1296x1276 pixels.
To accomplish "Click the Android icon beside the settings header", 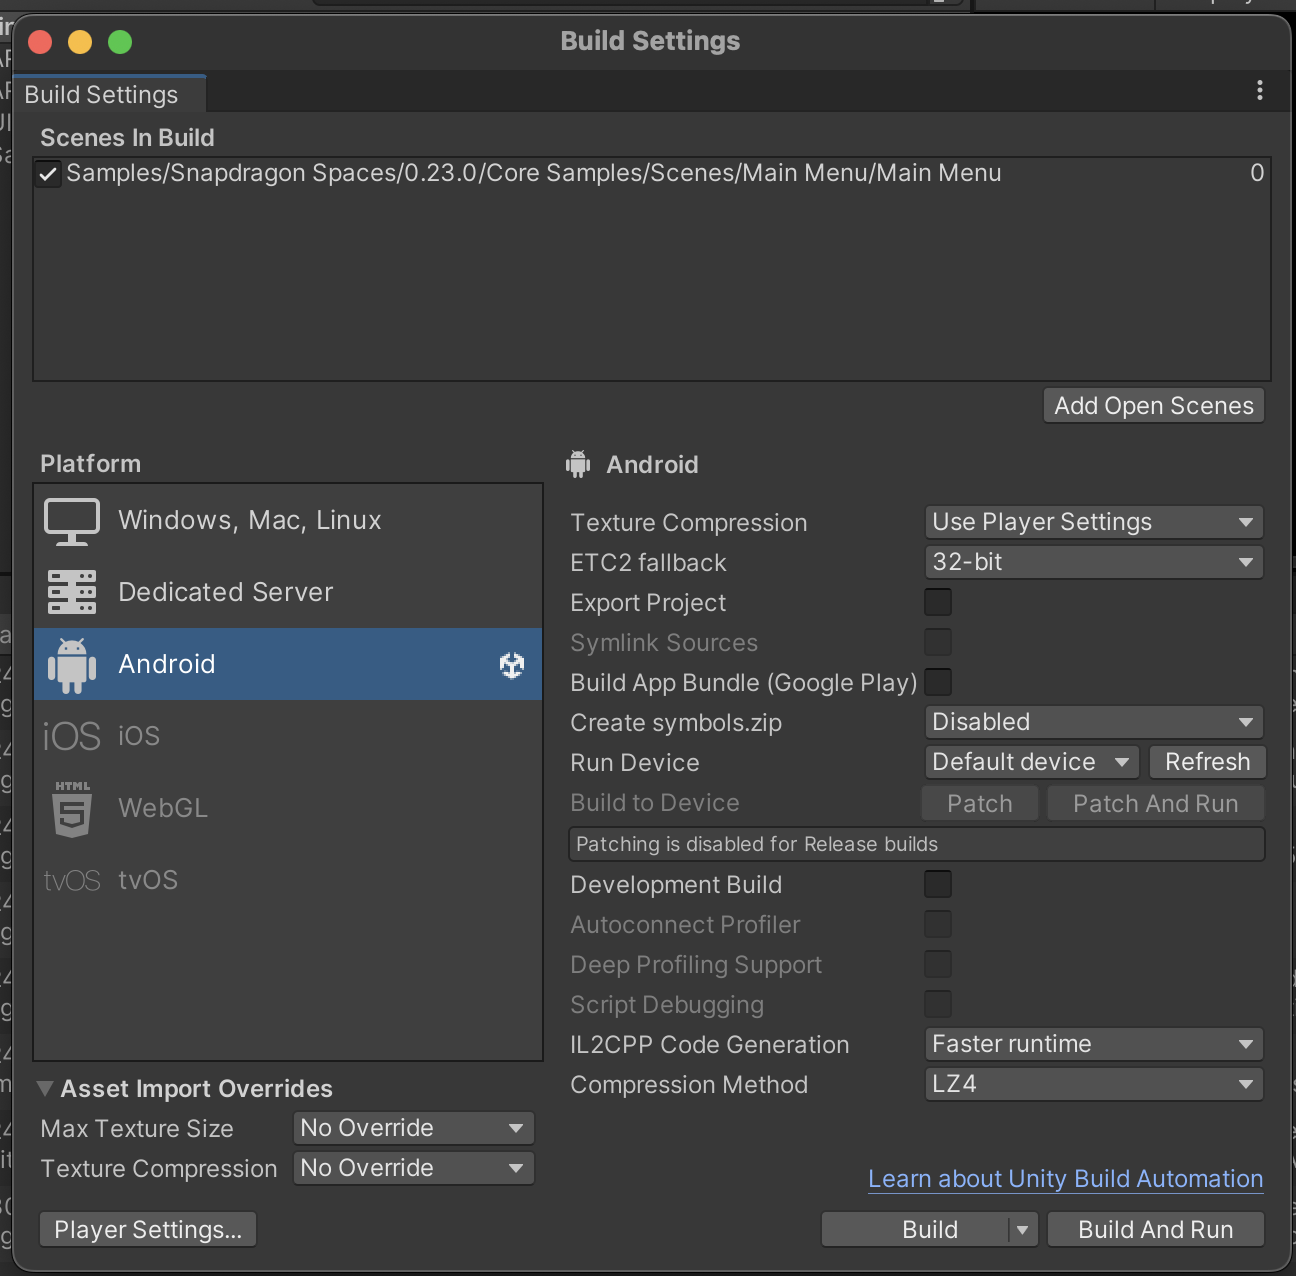I will pos(578,464).
